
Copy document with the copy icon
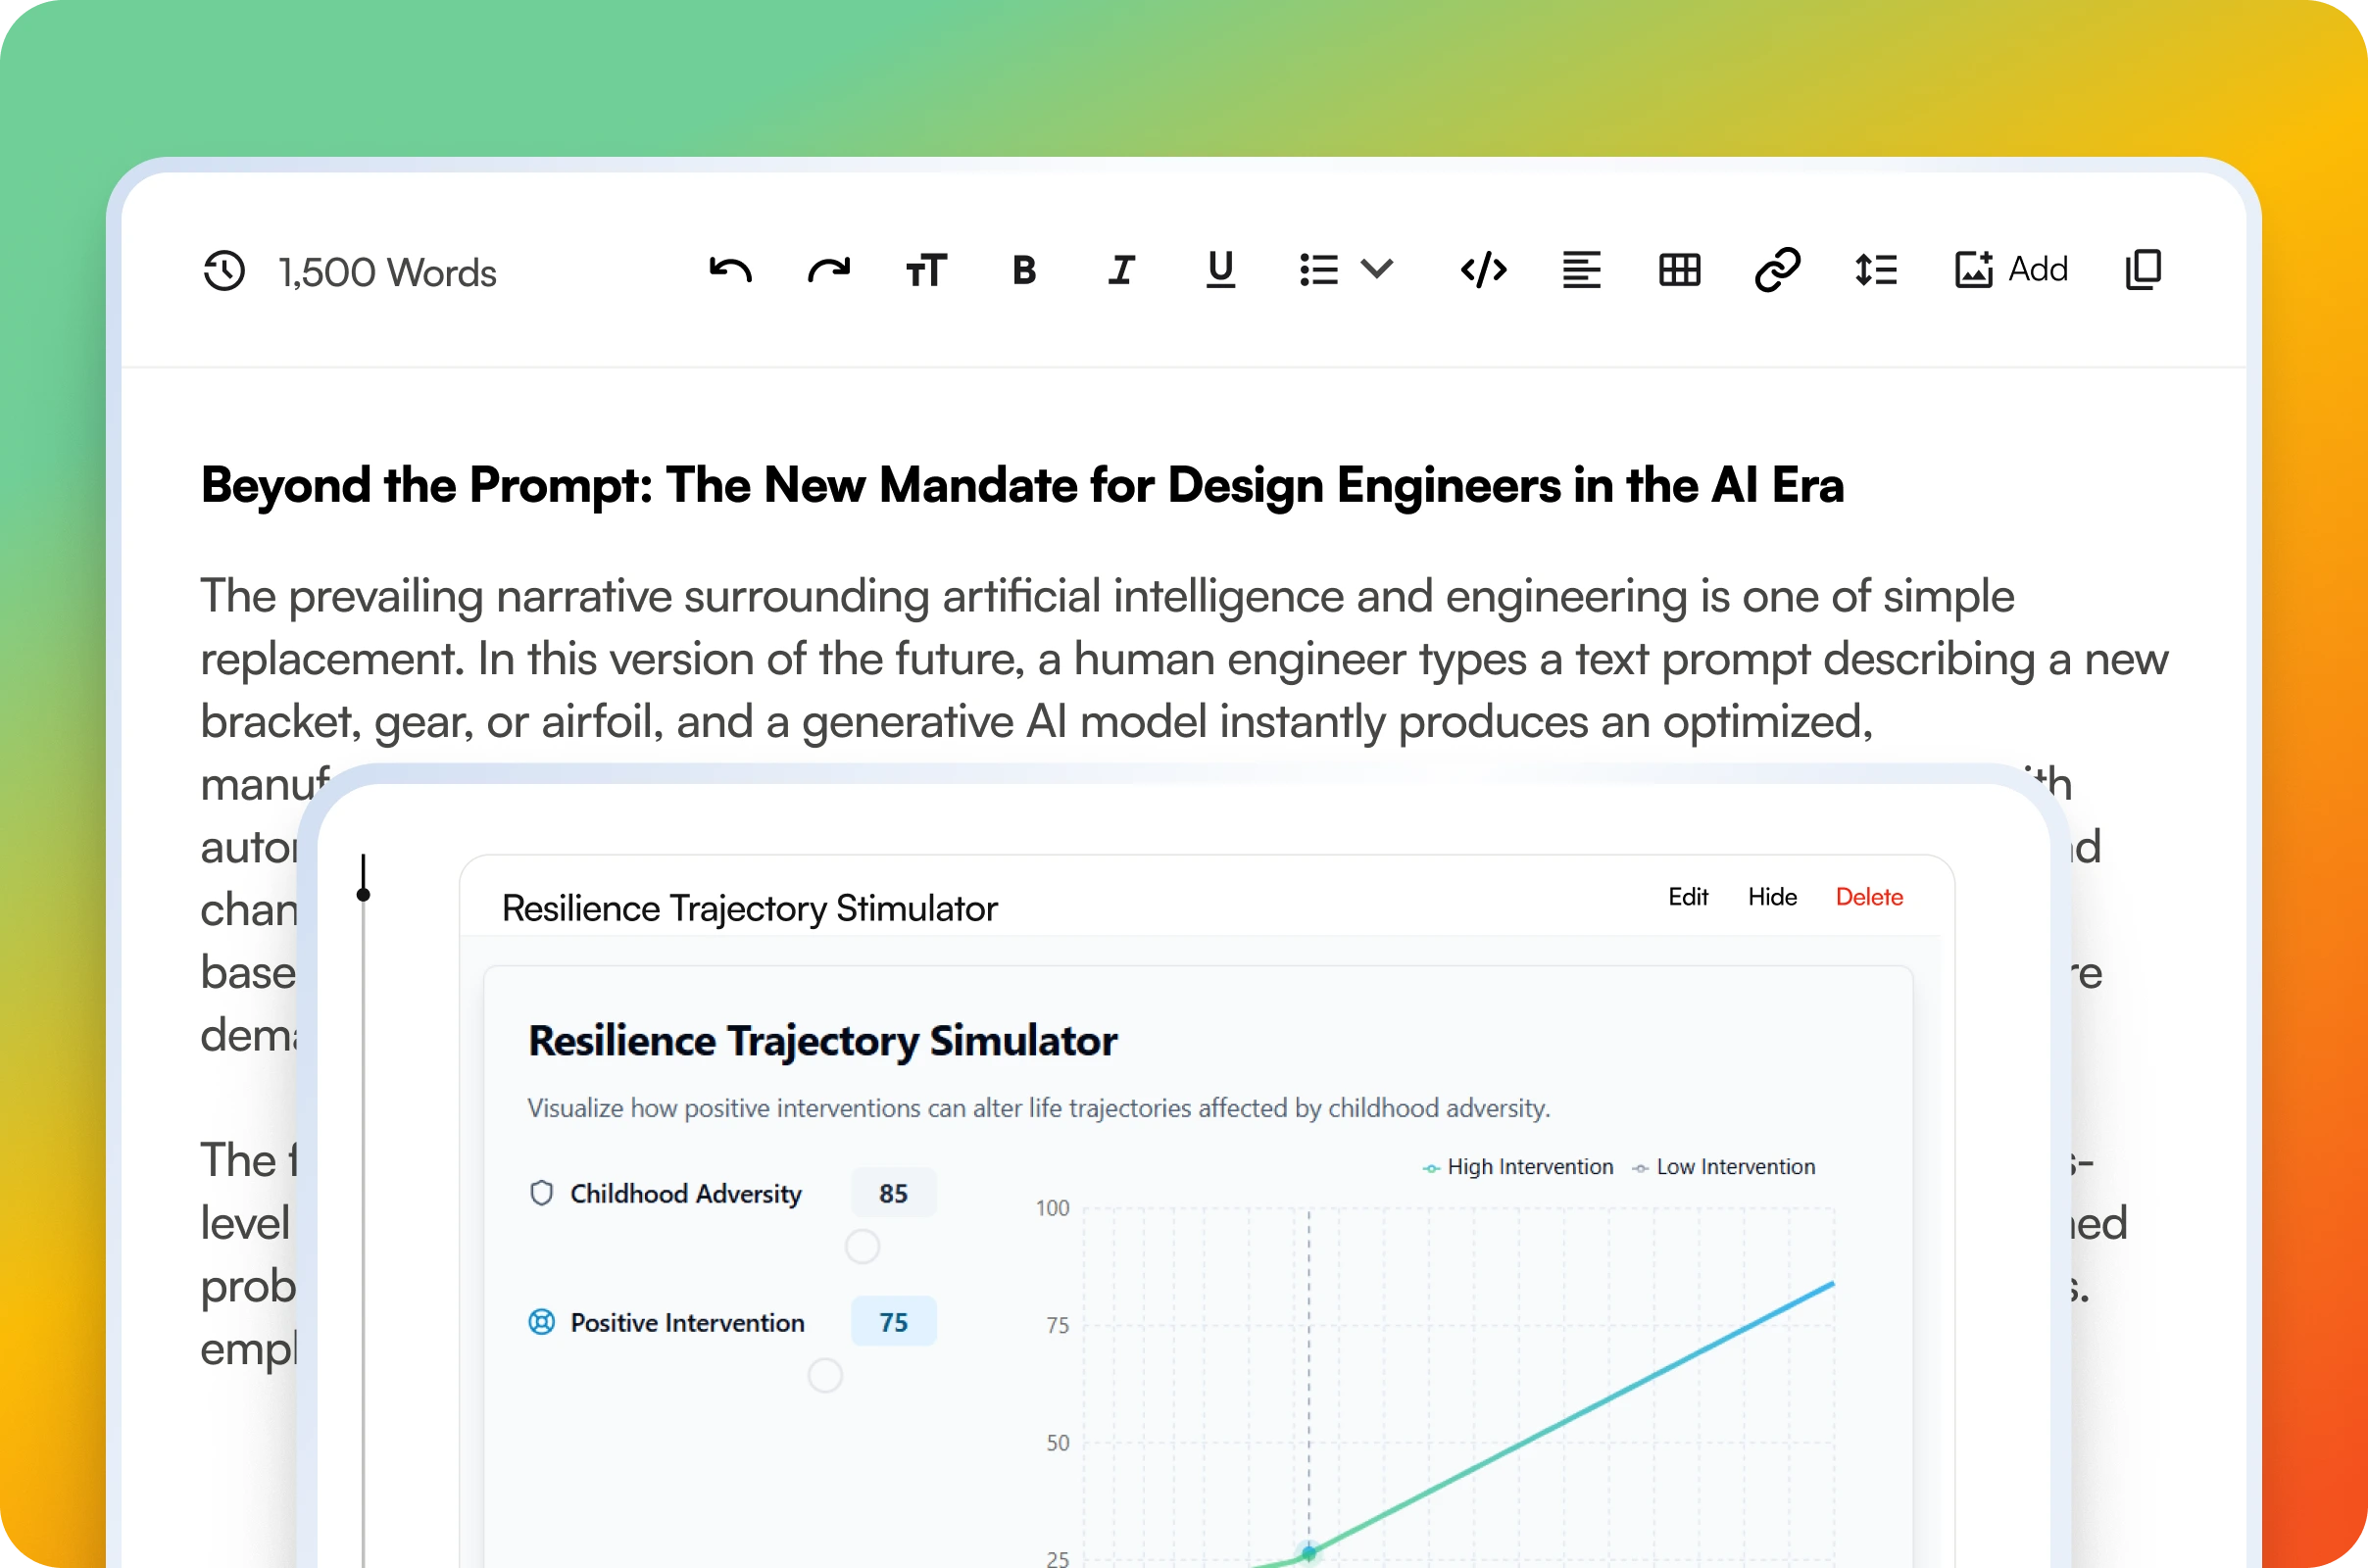(x=2143, y=270)
